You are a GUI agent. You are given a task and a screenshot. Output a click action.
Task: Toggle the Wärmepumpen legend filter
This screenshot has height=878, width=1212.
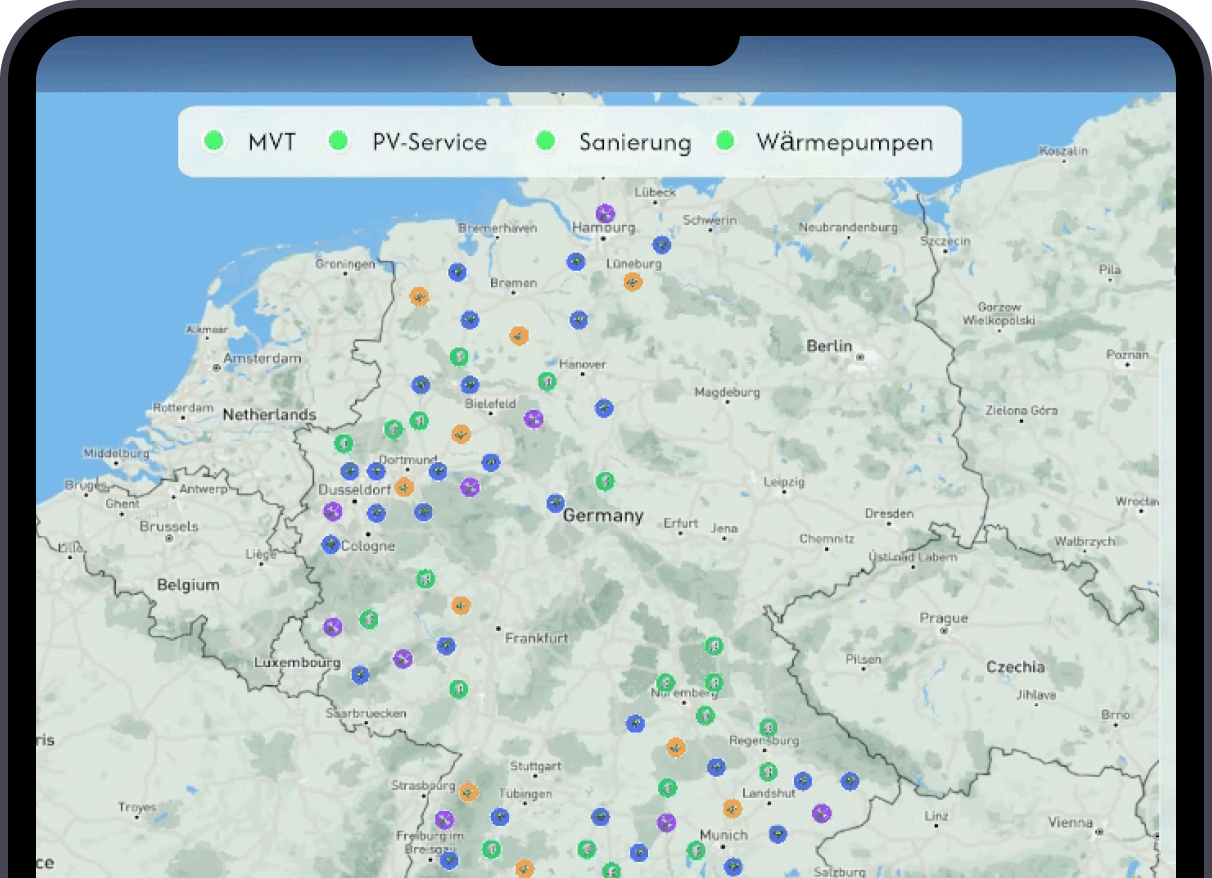click(x=824, y=141)
